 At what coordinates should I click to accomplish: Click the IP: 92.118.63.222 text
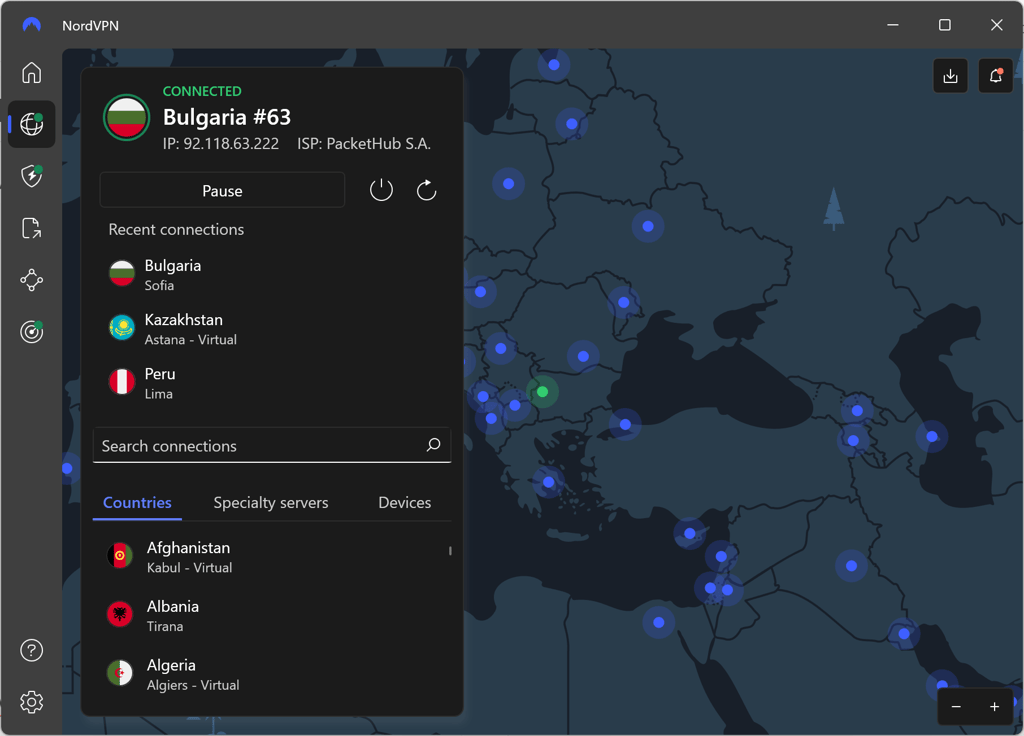(221, 144)
